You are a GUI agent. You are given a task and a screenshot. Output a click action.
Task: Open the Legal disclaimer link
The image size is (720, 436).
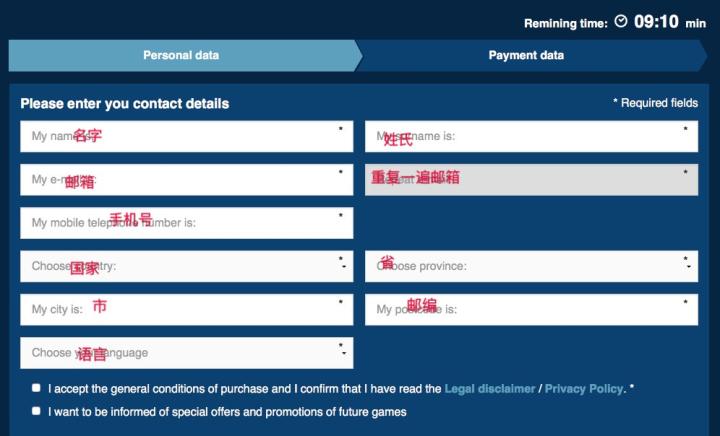point(489,389)
